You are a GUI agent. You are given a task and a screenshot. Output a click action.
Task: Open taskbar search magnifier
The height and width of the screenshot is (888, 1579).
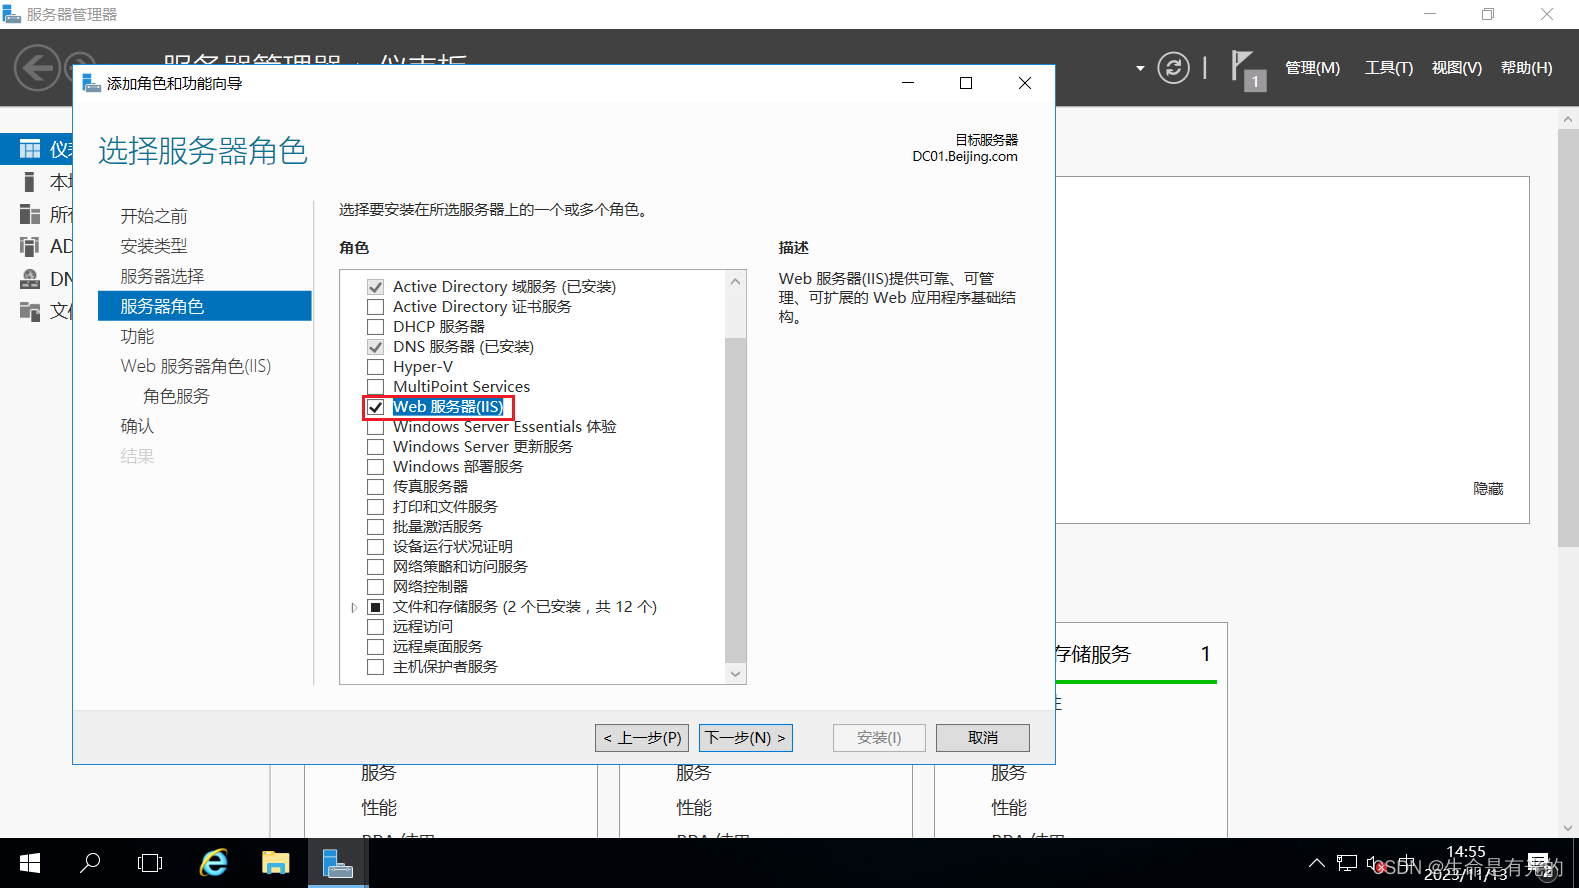tap(90, 863)
